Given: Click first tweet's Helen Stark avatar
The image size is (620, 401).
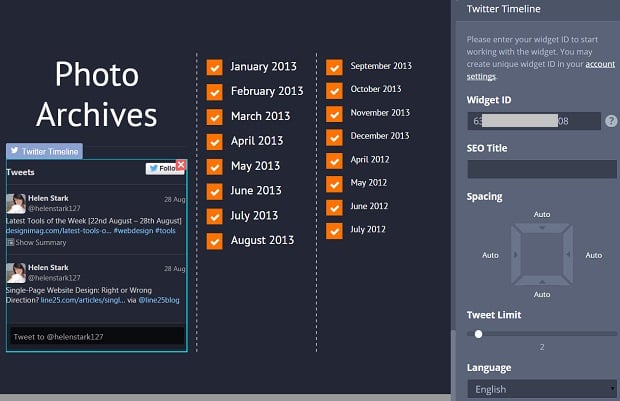Looking at the screenshot, I should (x=16, y=203).
